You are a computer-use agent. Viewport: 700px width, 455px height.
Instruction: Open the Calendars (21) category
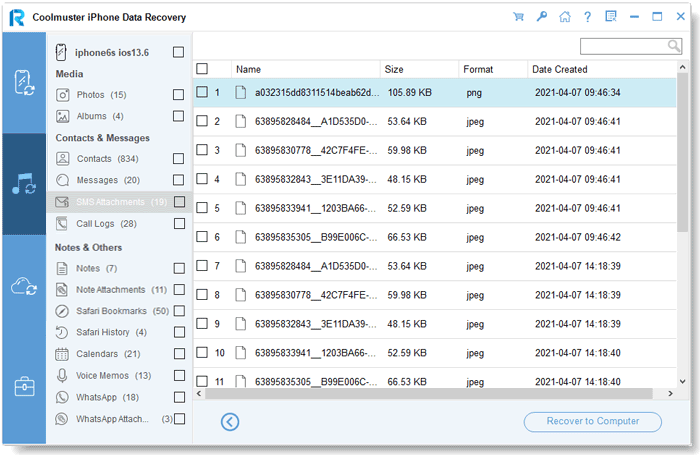[108, 354]
